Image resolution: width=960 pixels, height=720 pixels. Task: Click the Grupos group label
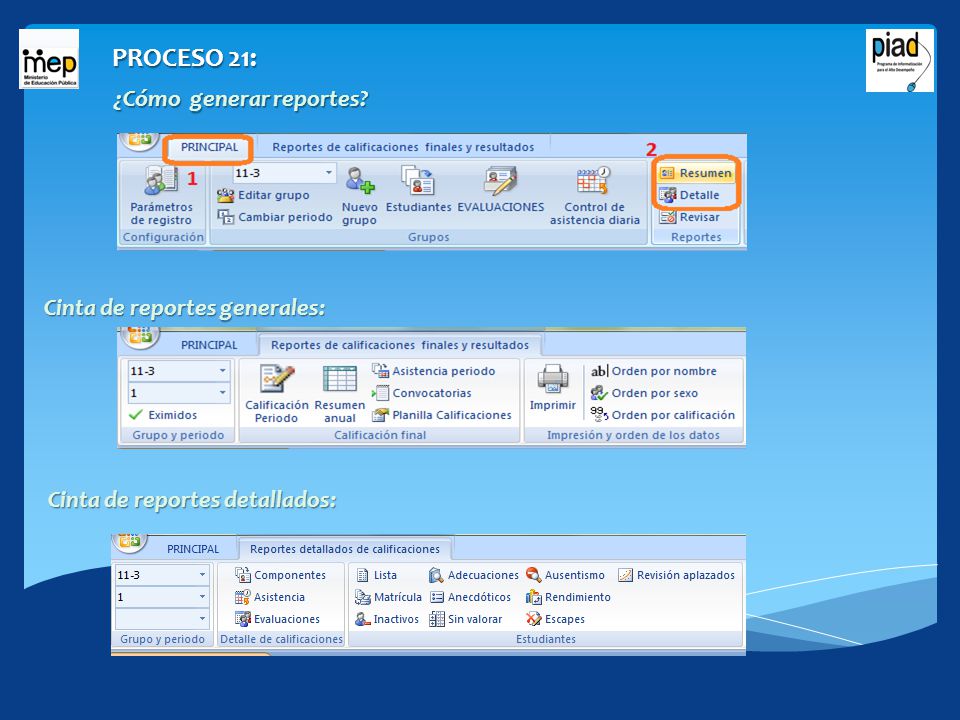click(x=429, y=237)
